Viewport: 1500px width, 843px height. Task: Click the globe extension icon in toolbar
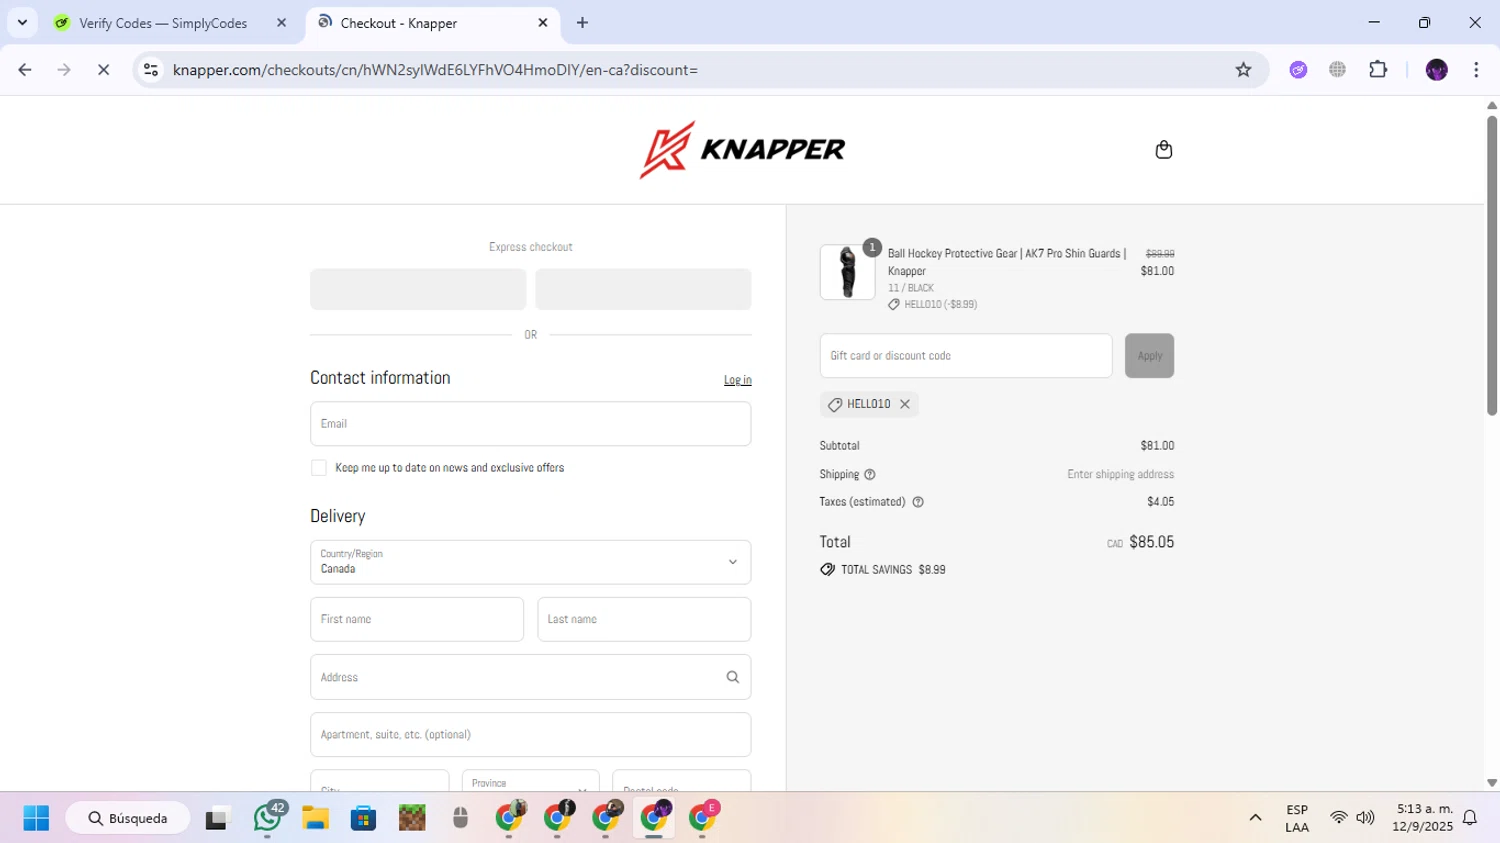1337,70
